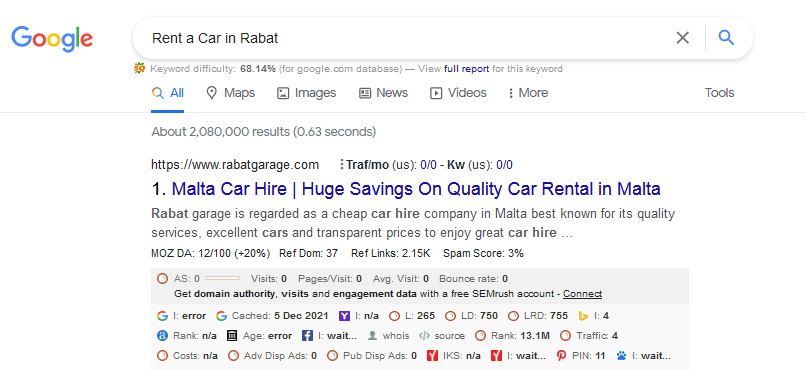Screen dimensions: 806x378
Task: Switch to the Maps tab
Action: [230, 93]
